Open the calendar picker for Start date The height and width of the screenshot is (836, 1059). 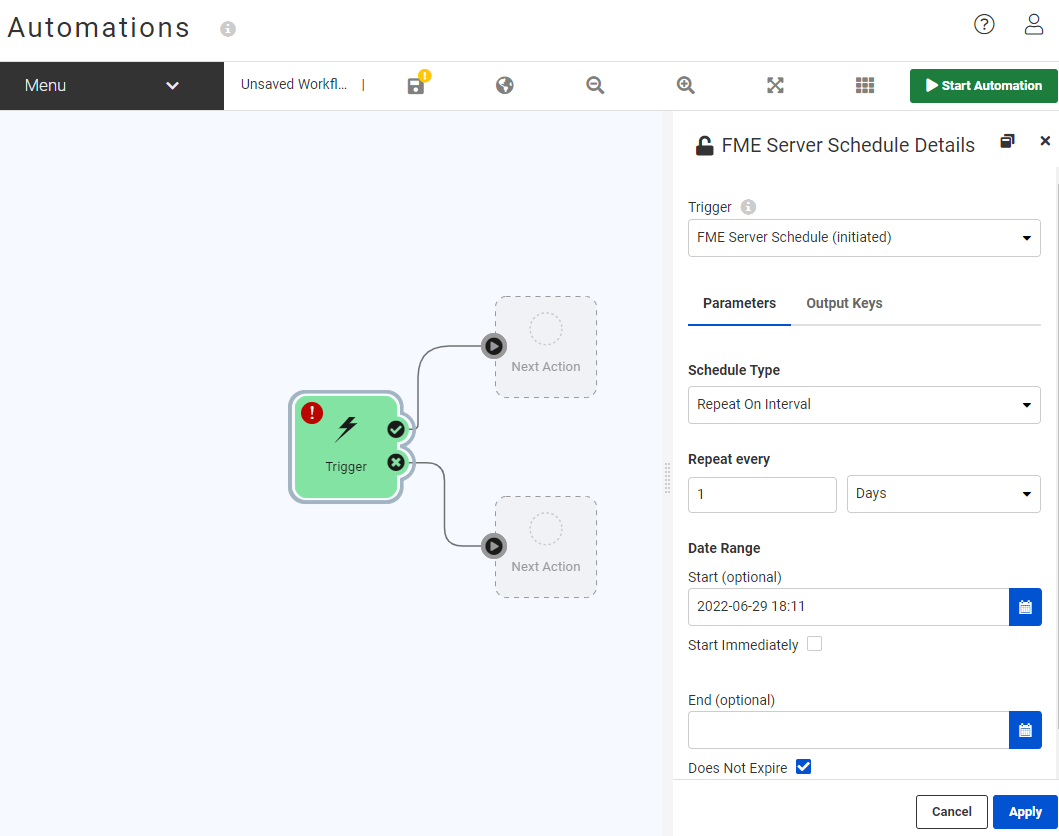pos(1025,607)
